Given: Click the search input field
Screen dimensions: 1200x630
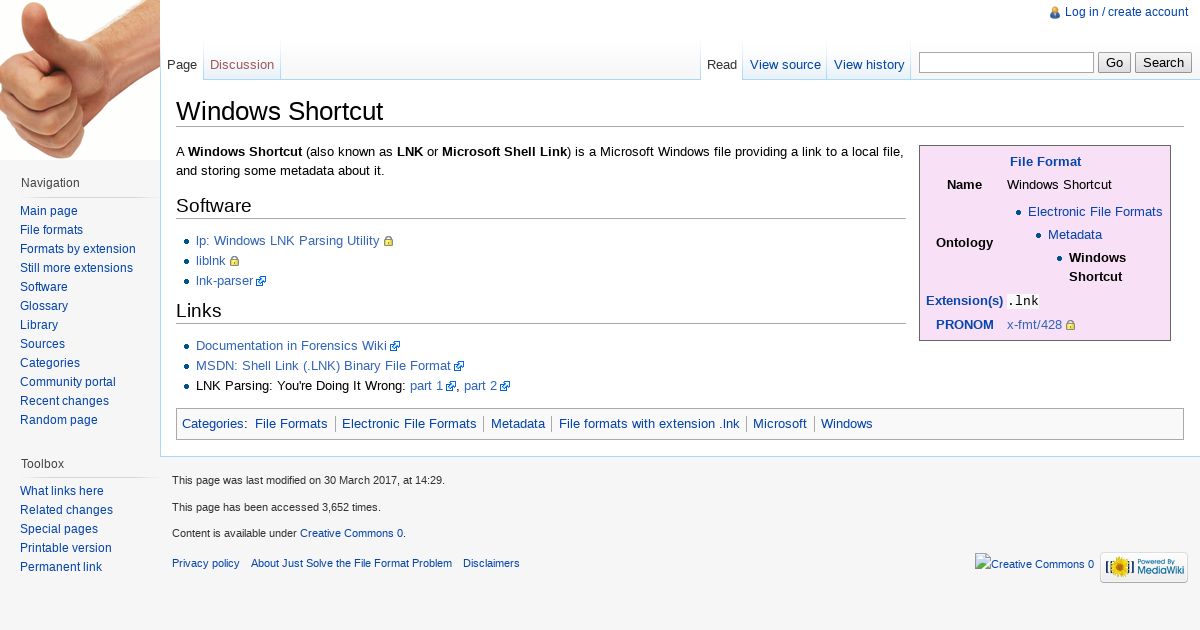Looking at the screenshot, I should click(x=1006, y=62).
